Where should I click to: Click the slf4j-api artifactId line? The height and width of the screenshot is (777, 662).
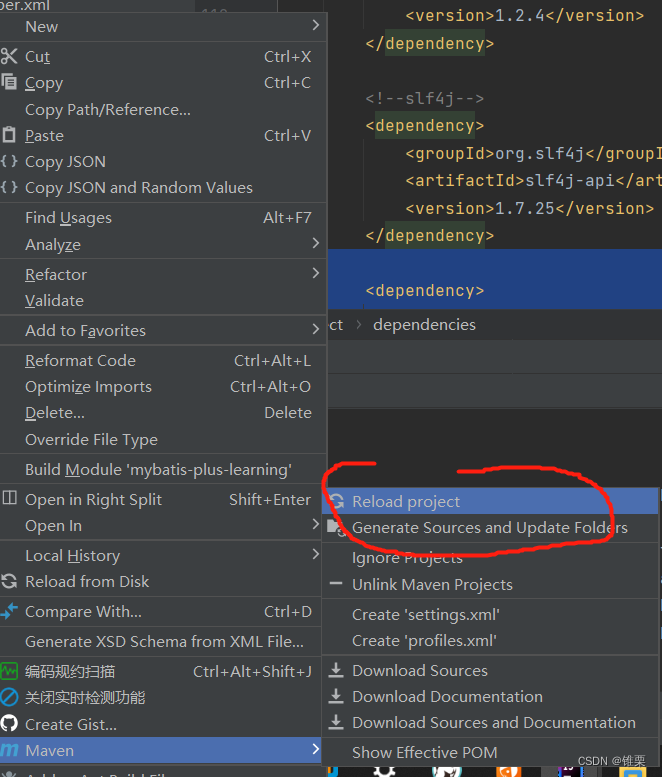[534, 180]
